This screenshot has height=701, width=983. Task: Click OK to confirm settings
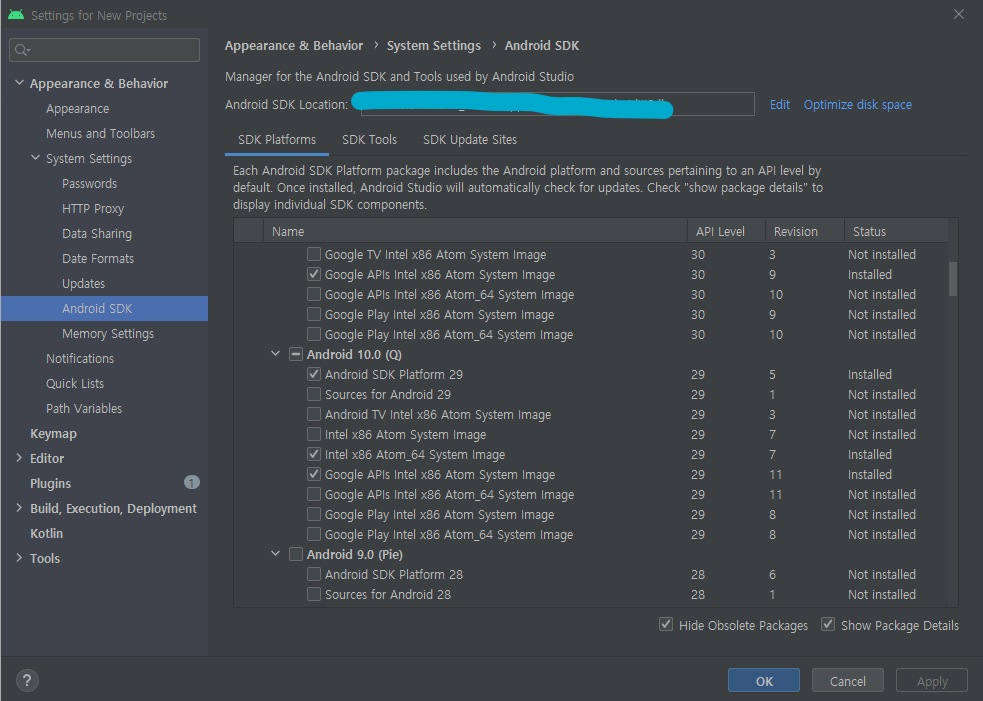tap(764, 681)
